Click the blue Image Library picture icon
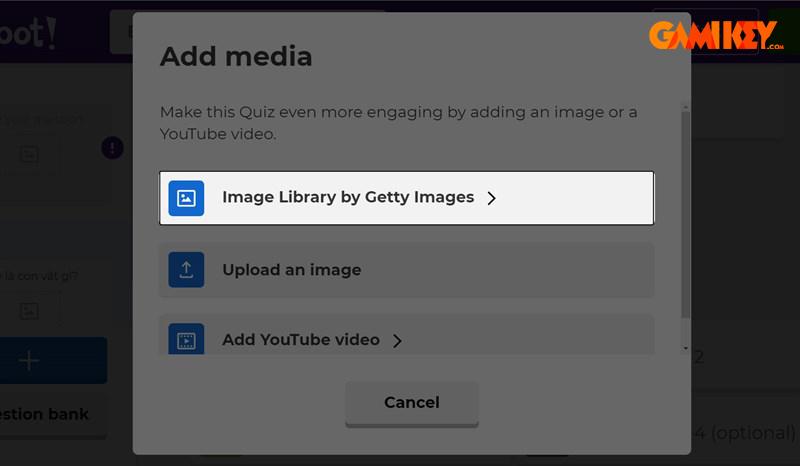Viewport: 800px width, 466px height. (186, 198)
